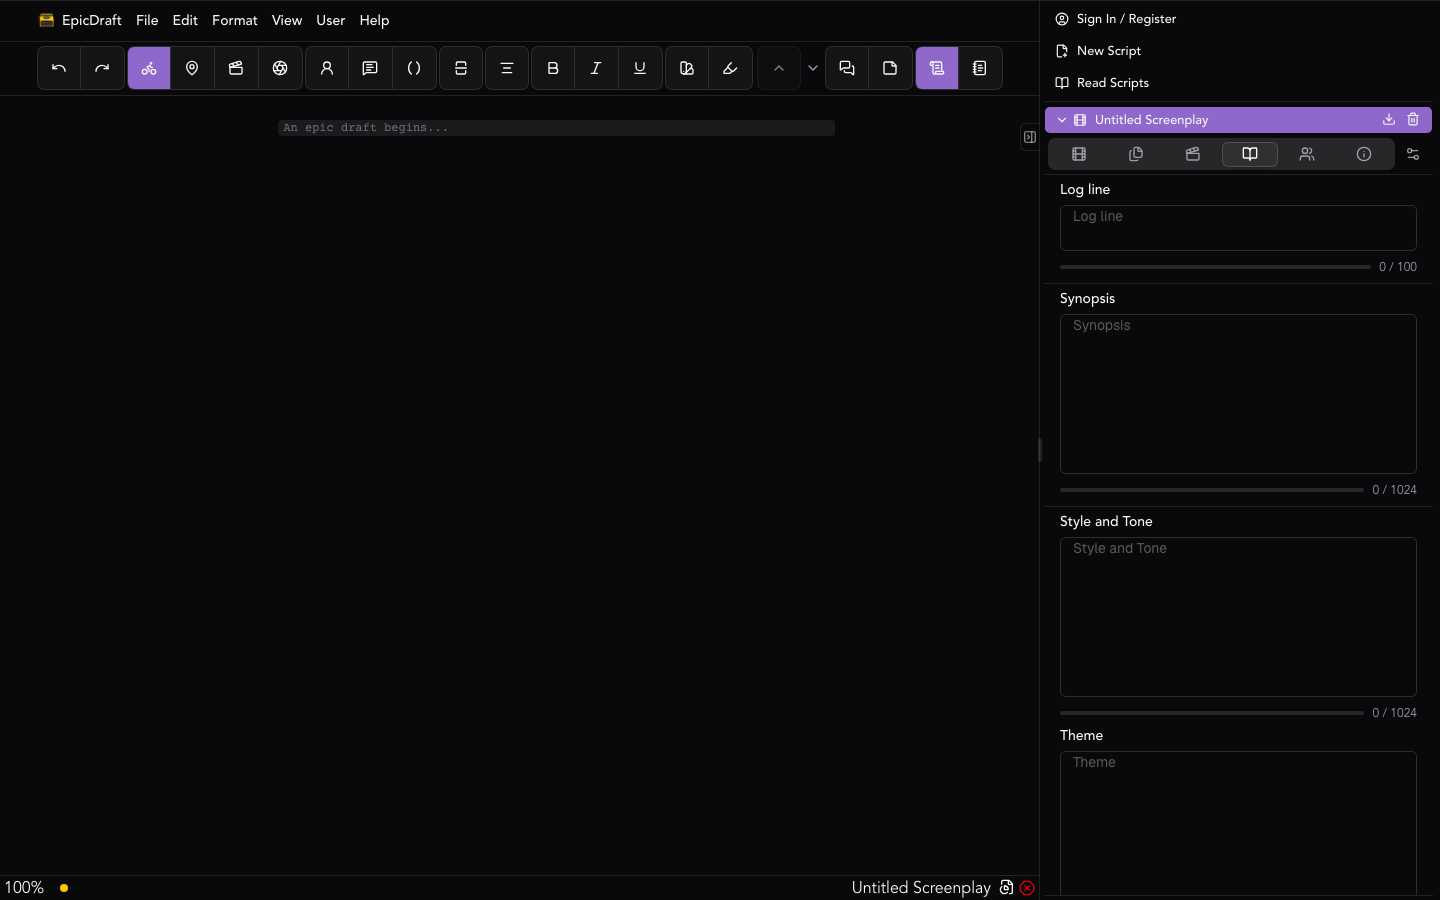1440x900 pixels.
Task: Click the 'An epic draft begins...' editor line
Action: pyautogui.click(x=556, y=128)
